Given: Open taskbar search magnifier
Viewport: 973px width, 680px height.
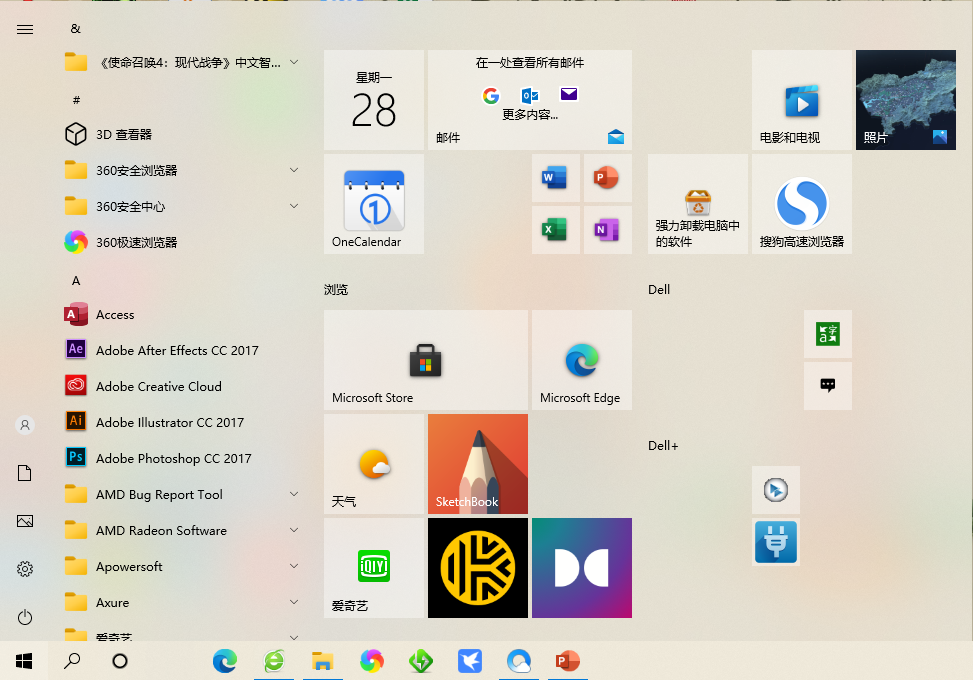Looking at the screenshot, I should [72, 661].
